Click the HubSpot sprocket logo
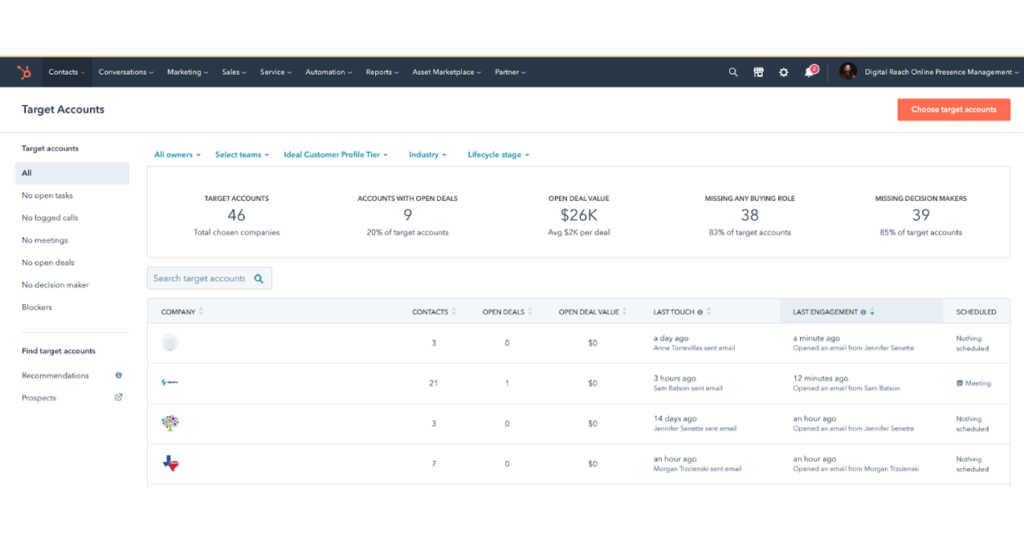 point(24,72)
